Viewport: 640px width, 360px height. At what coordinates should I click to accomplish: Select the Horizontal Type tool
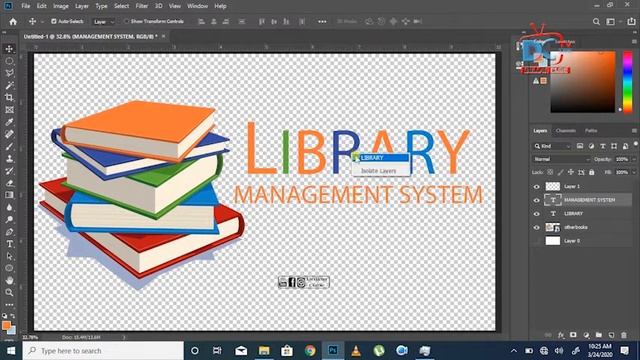point(9,244)
